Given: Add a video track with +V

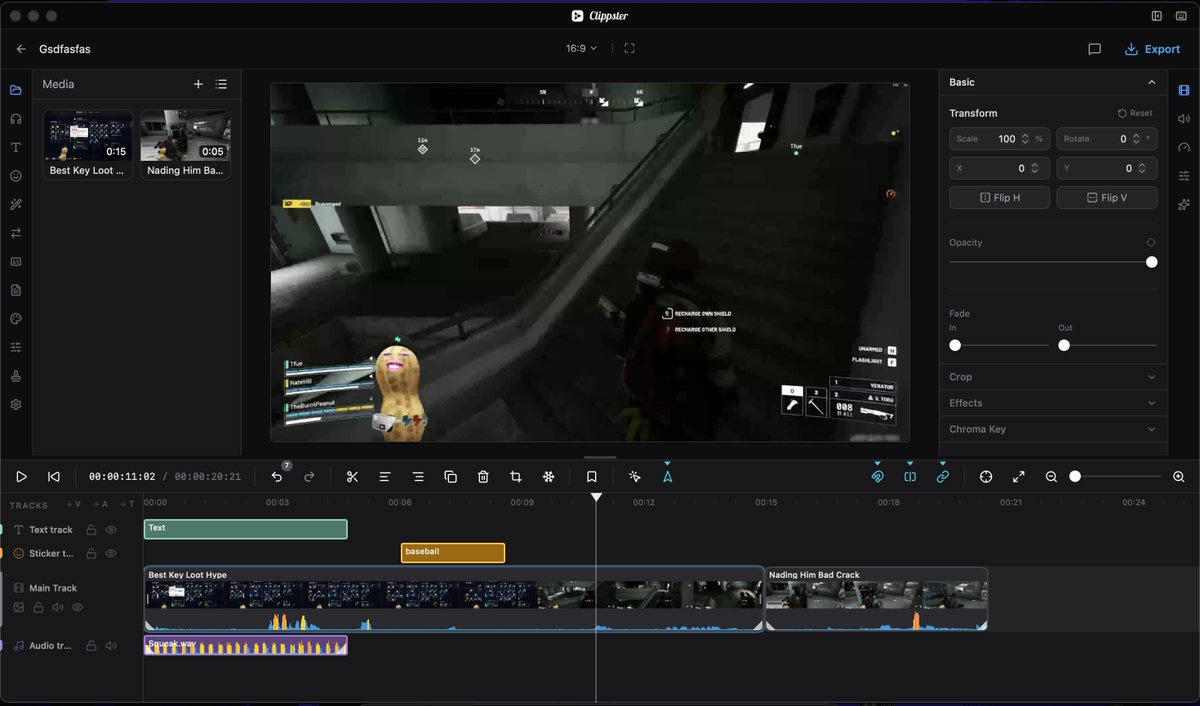Looking at the screenshot, I should (x=73, y=505).
